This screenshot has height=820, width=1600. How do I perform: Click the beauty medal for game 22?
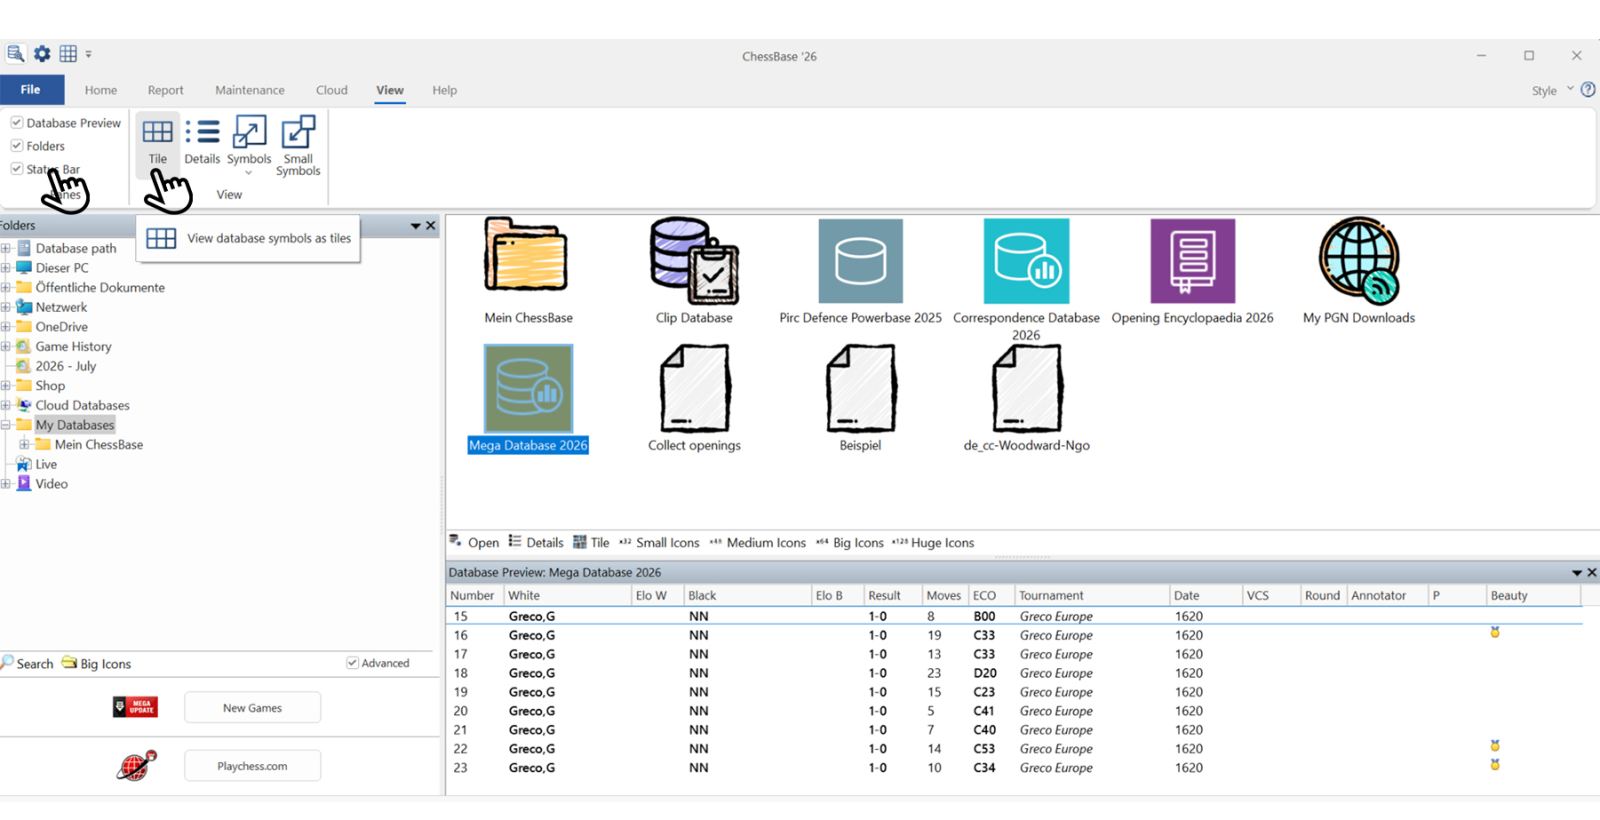[x=1495, y=746]
